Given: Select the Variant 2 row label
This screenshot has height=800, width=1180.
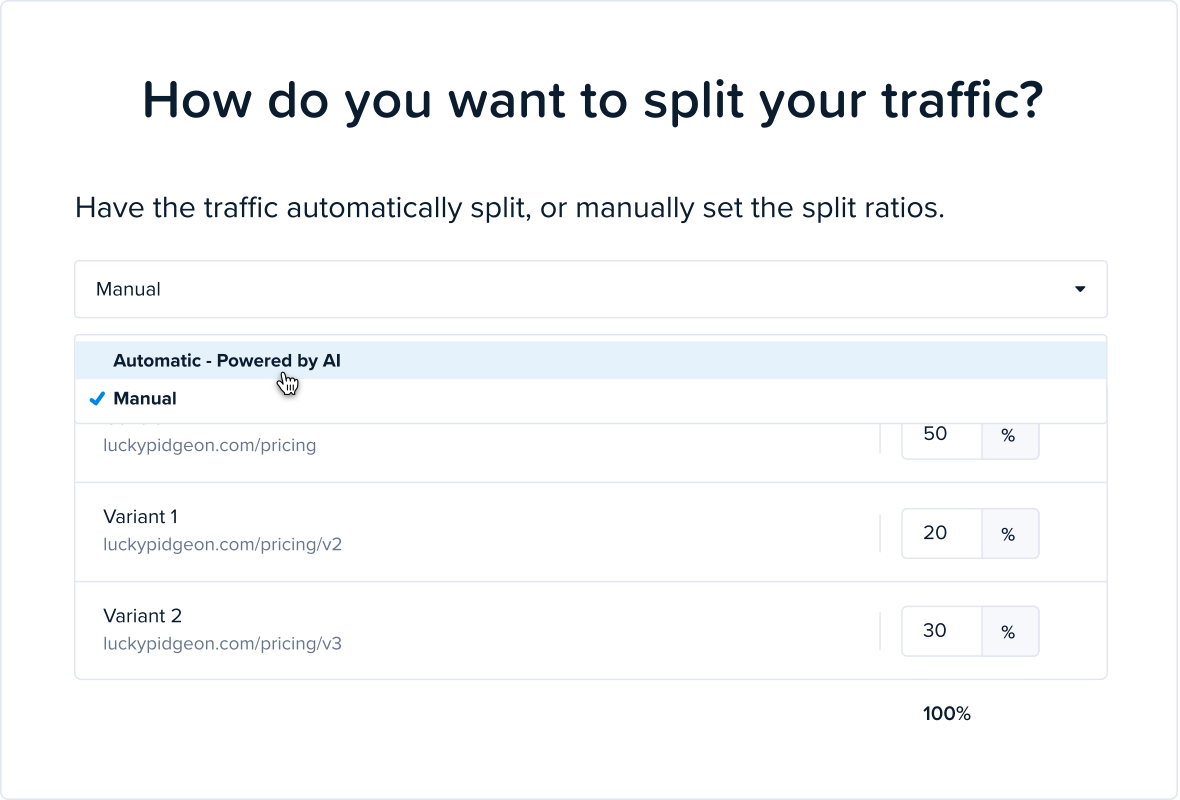Looking at the screenshot, I should pos(142,616).
